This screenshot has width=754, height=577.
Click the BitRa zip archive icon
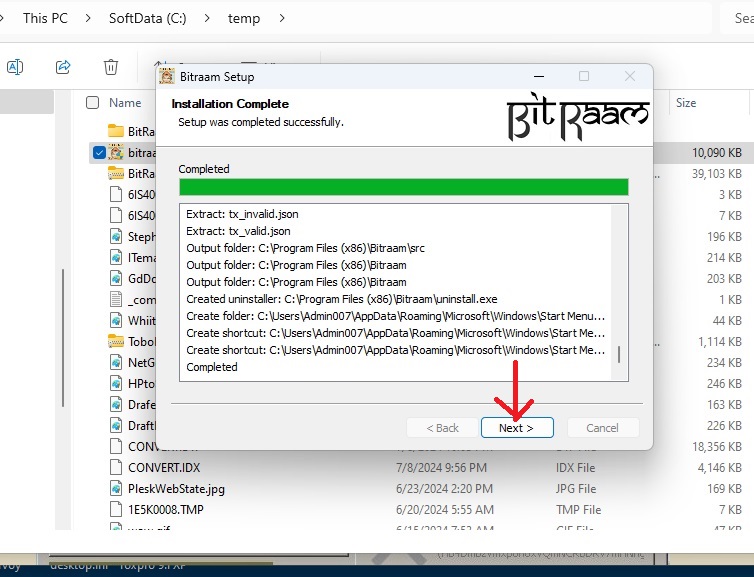(x=115, y=173)
